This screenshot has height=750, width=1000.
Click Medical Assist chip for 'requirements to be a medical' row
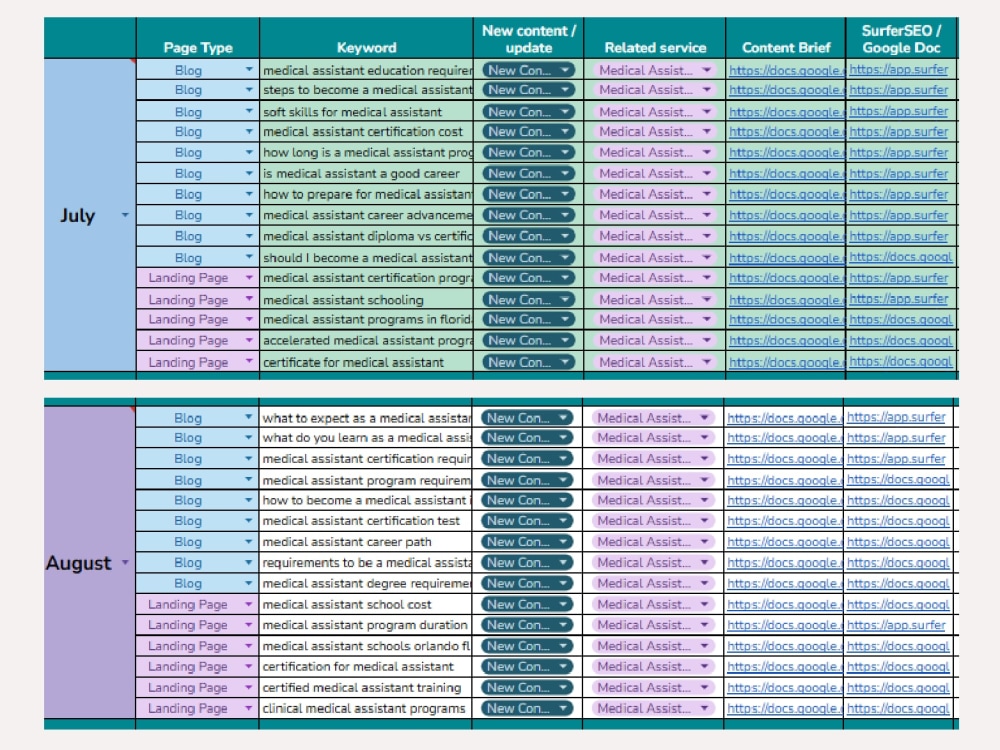[x=653, y=562]
